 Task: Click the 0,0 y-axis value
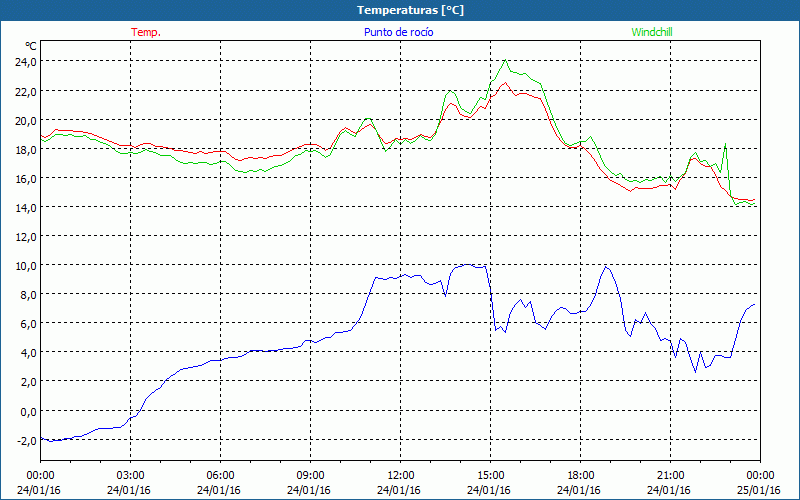[28, 411]
